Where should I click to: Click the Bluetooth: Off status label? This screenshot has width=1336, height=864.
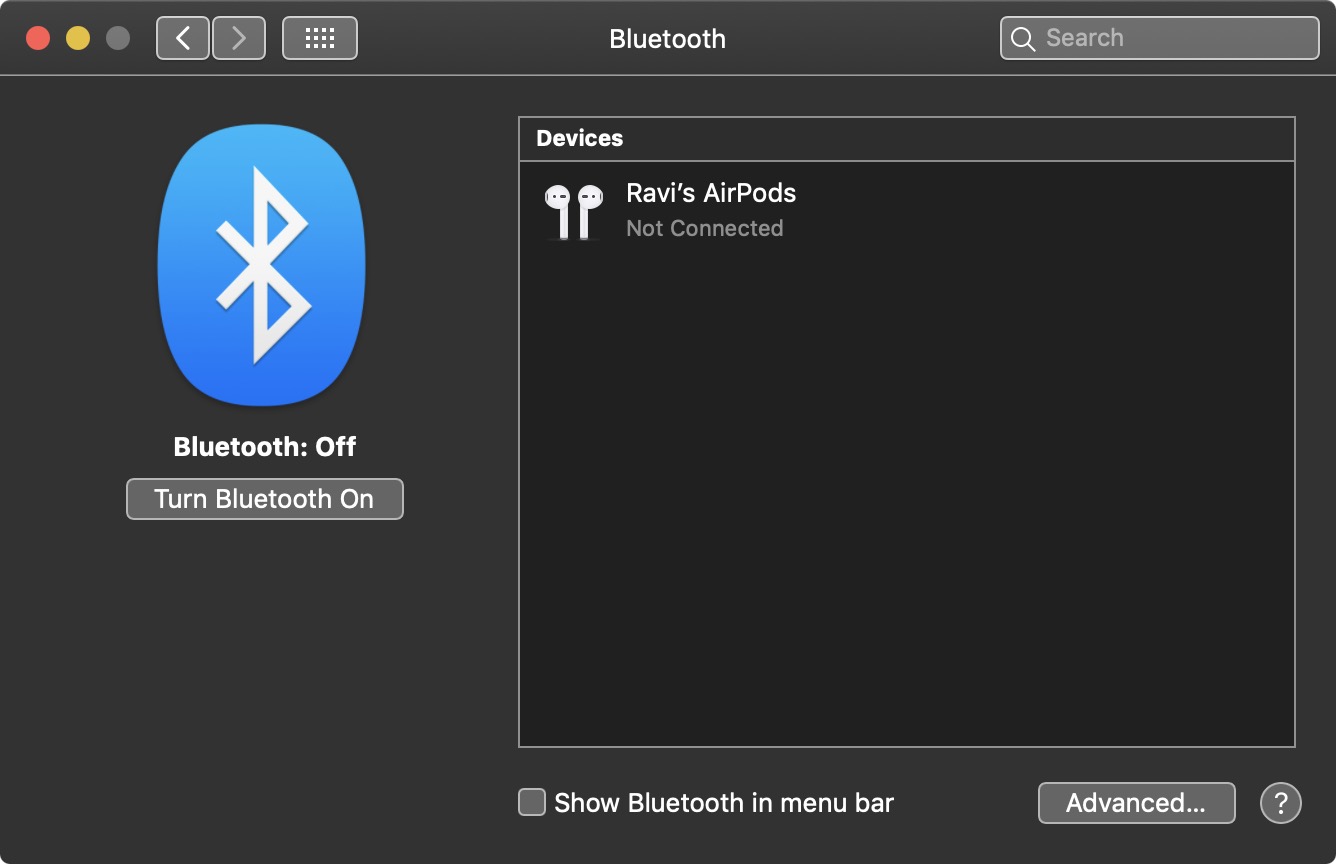(x=265, y=446)
